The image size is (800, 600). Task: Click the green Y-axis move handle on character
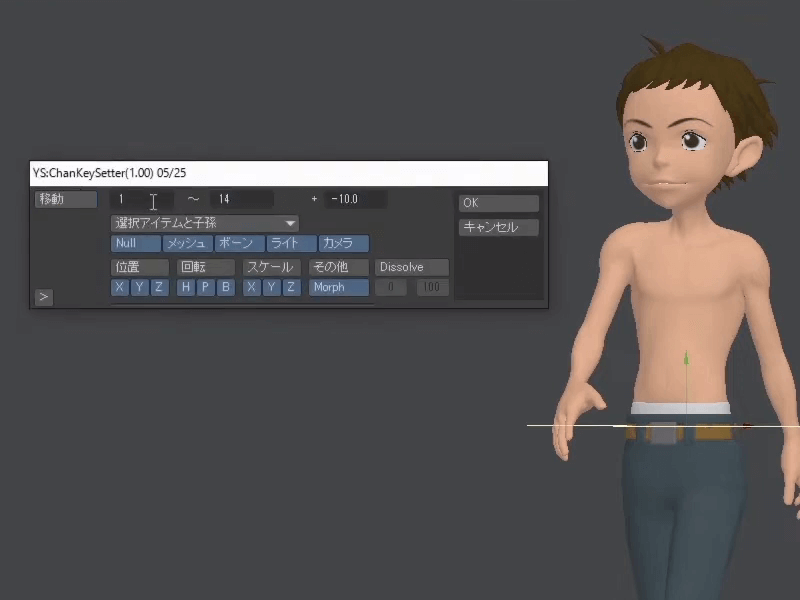pyautogui.click(x=687, y=359)
